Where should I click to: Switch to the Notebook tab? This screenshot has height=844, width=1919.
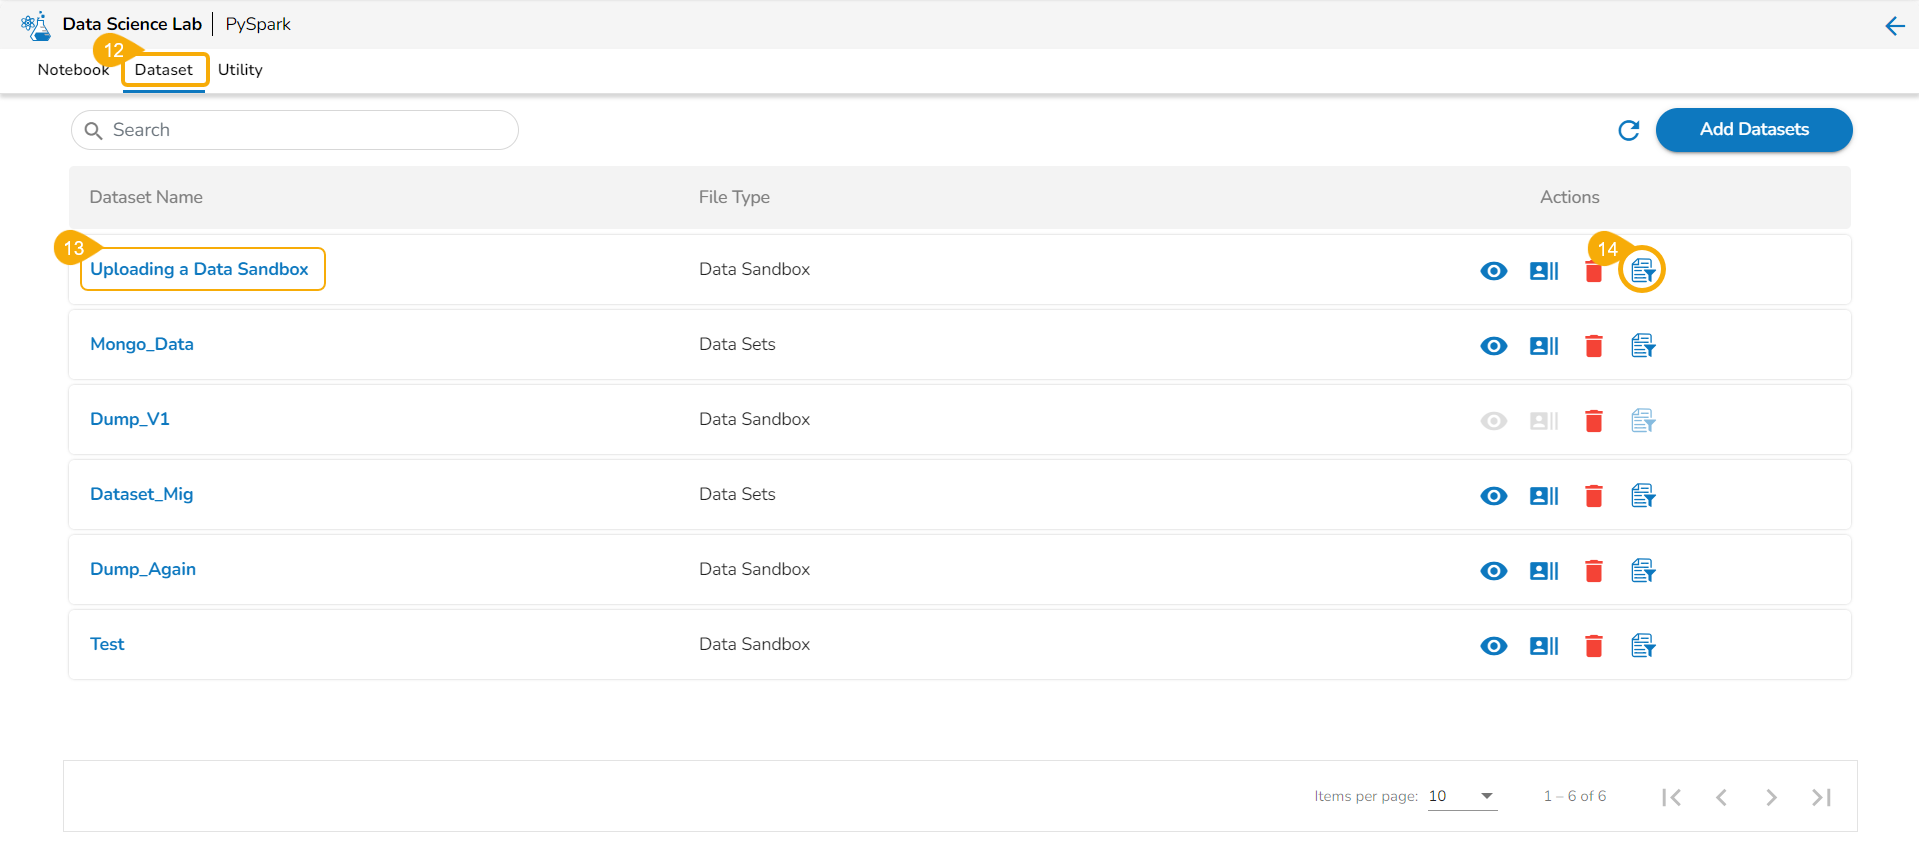click(73, 70)
